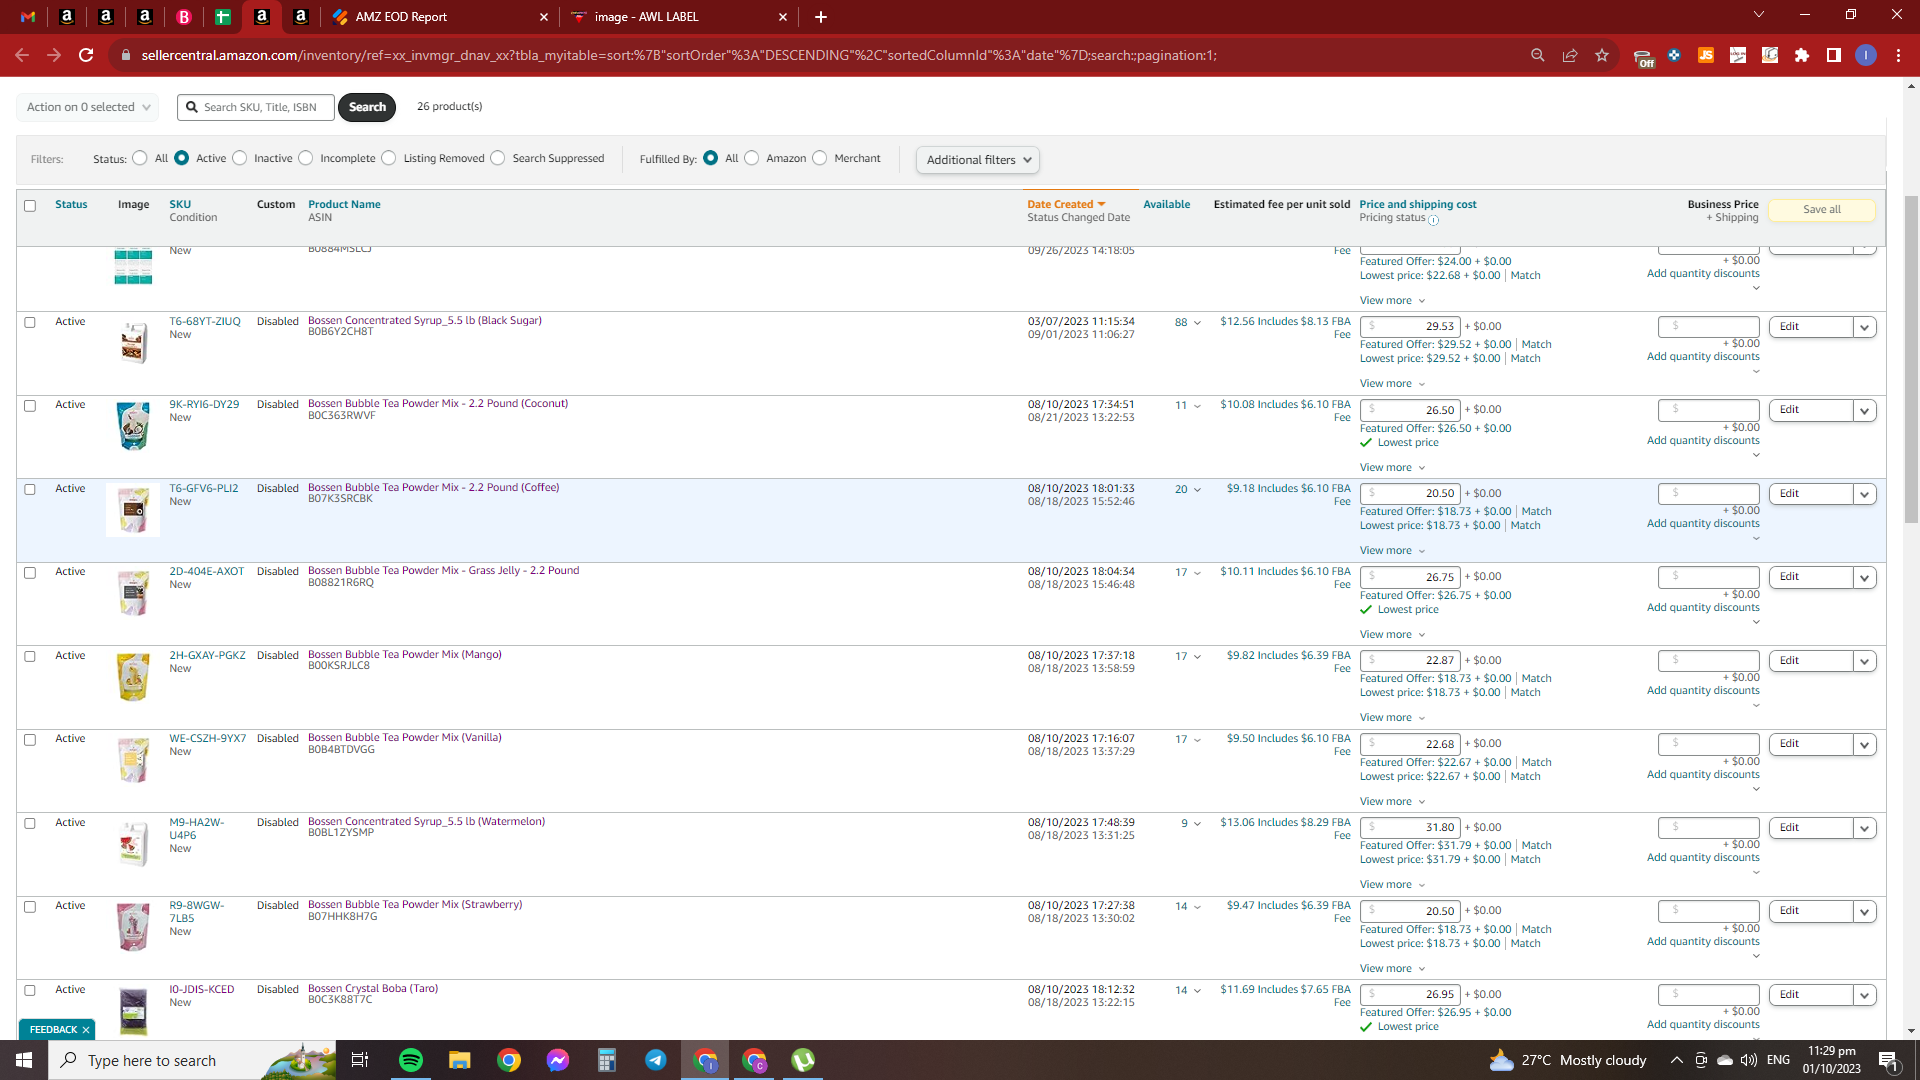1920x1080 pixels.
Task: Open the Bossen Crystal Boba (Taro) product link
Action: tap(373, 988)
